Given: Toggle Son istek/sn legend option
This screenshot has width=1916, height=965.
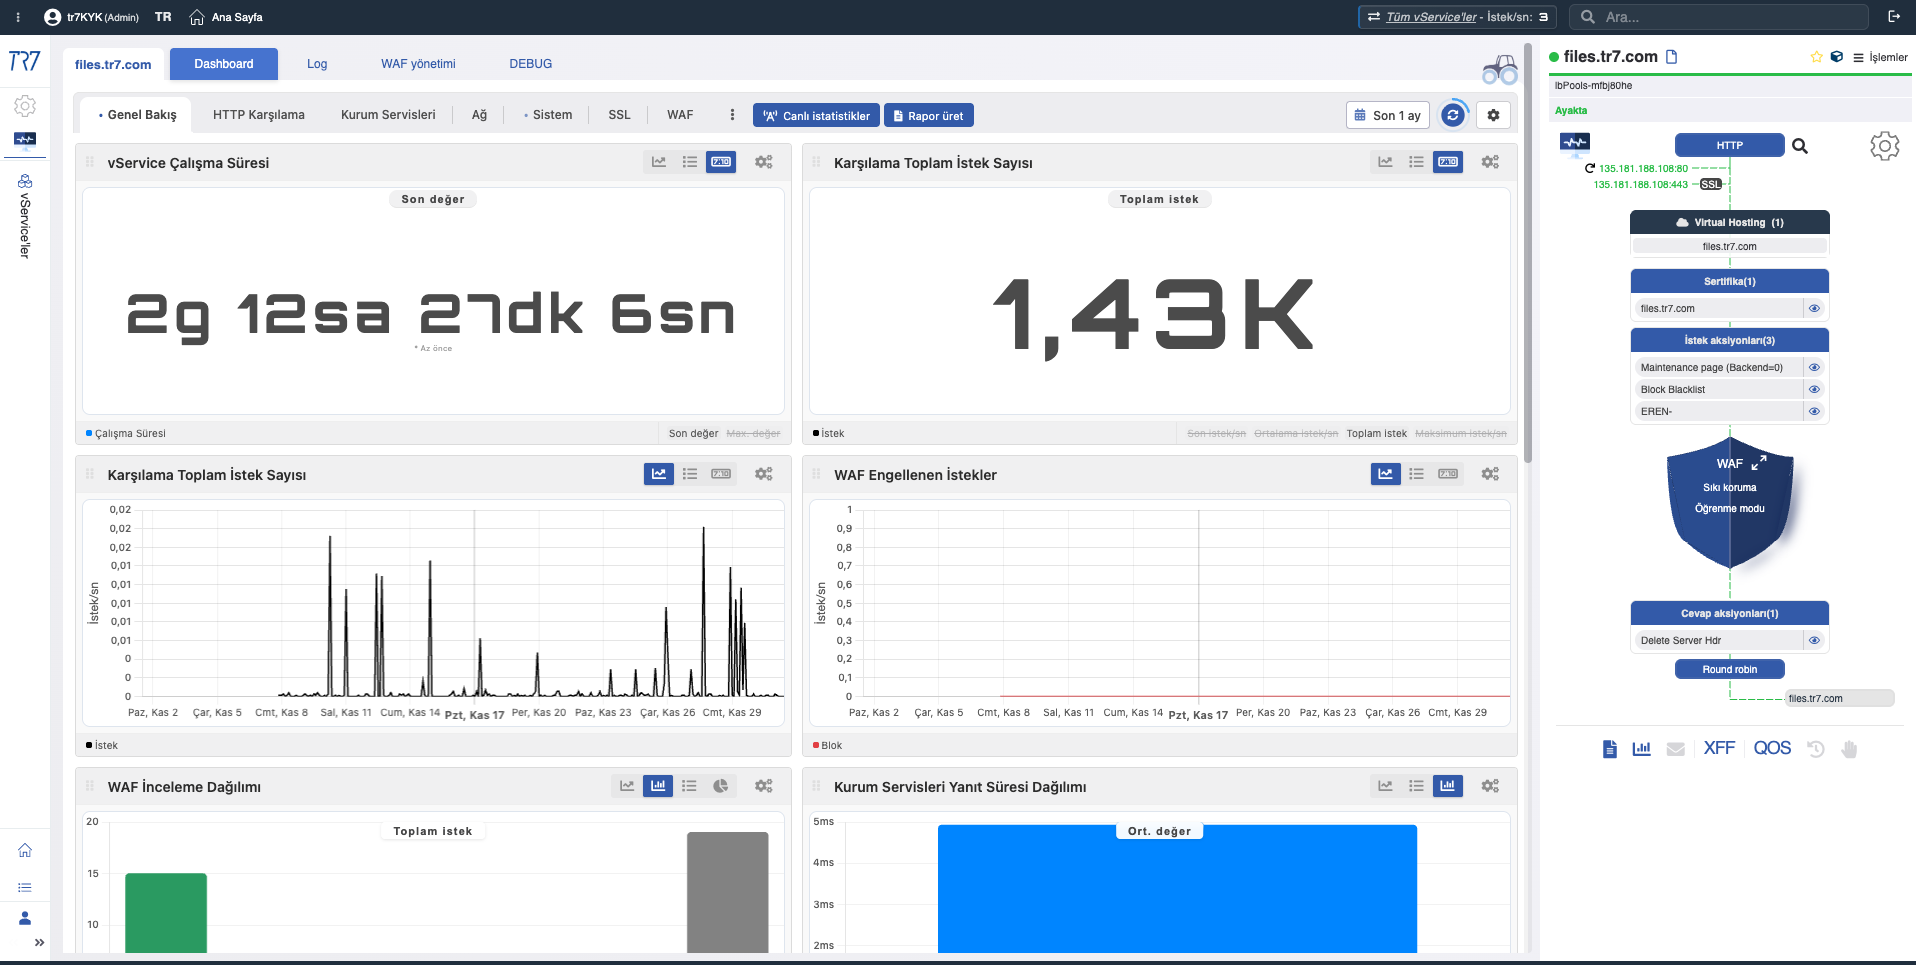Looking at the screenshot, I should click(x=1216, y=433).
